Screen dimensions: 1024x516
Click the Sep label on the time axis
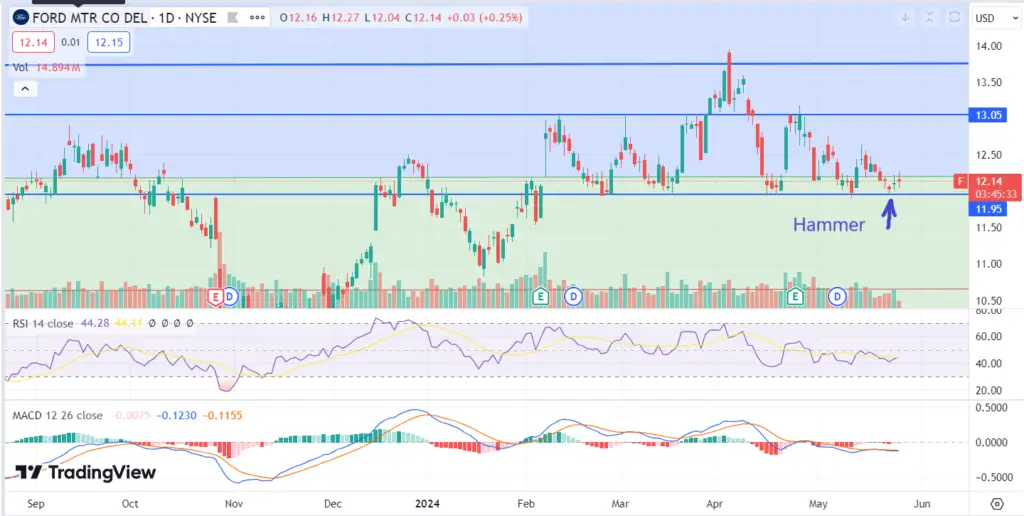point(37,504)
